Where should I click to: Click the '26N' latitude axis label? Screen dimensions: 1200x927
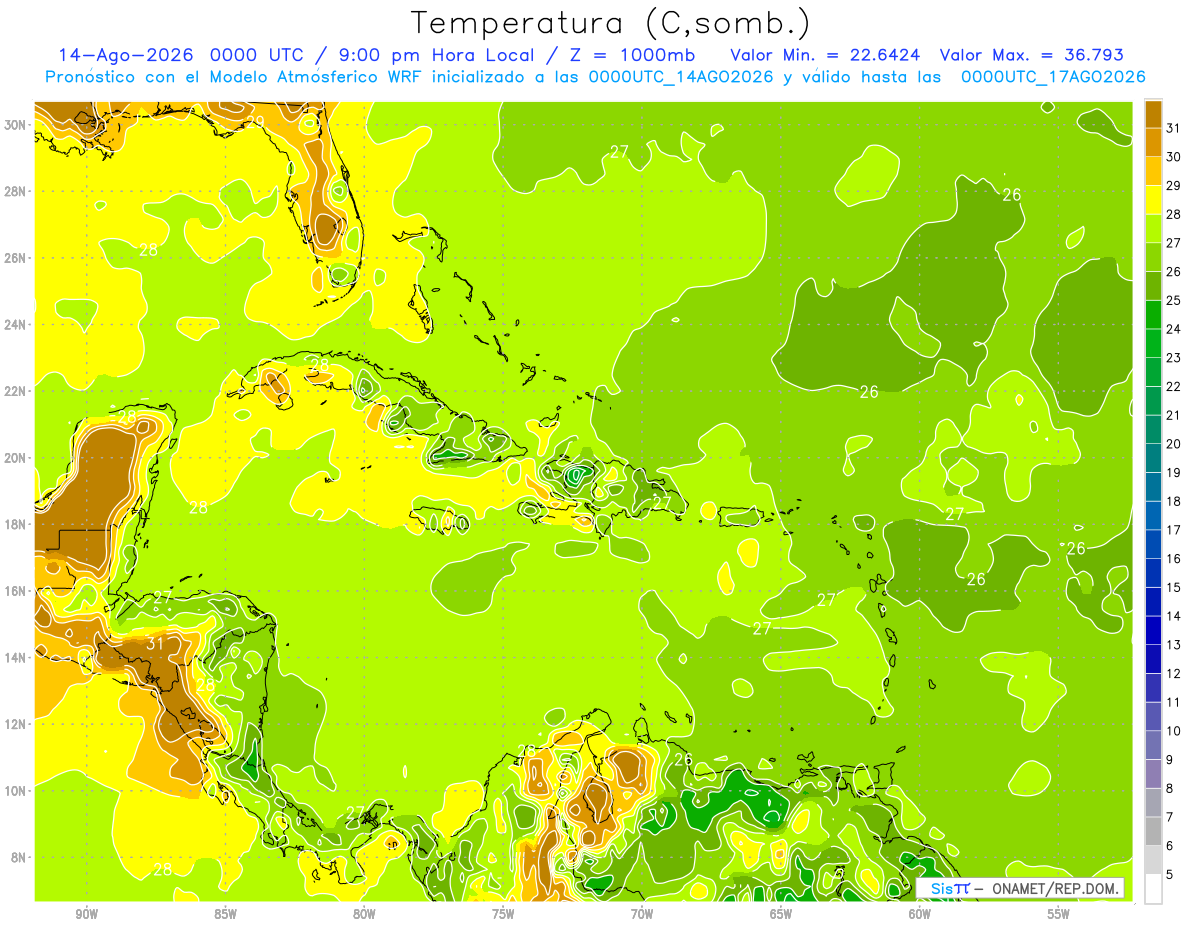(15, 258)
